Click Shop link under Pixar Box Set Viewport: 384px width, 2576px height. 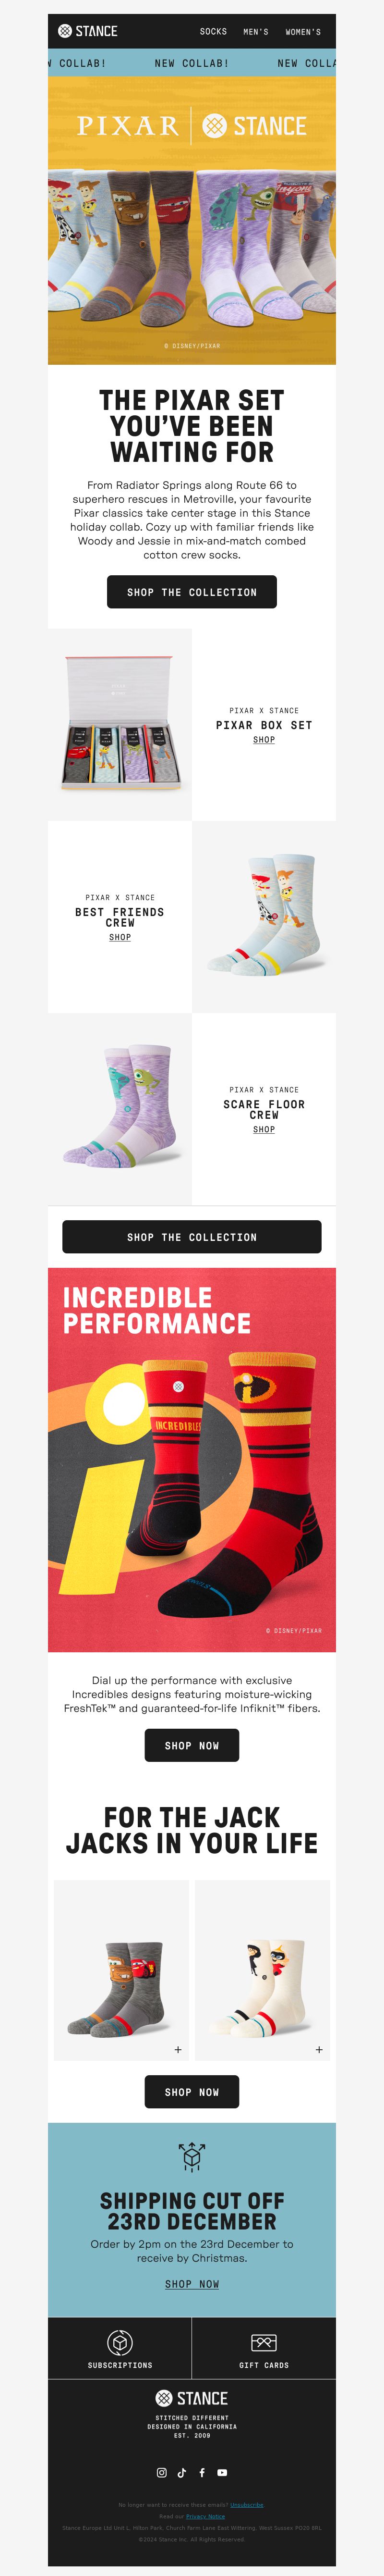click(264, 740)
